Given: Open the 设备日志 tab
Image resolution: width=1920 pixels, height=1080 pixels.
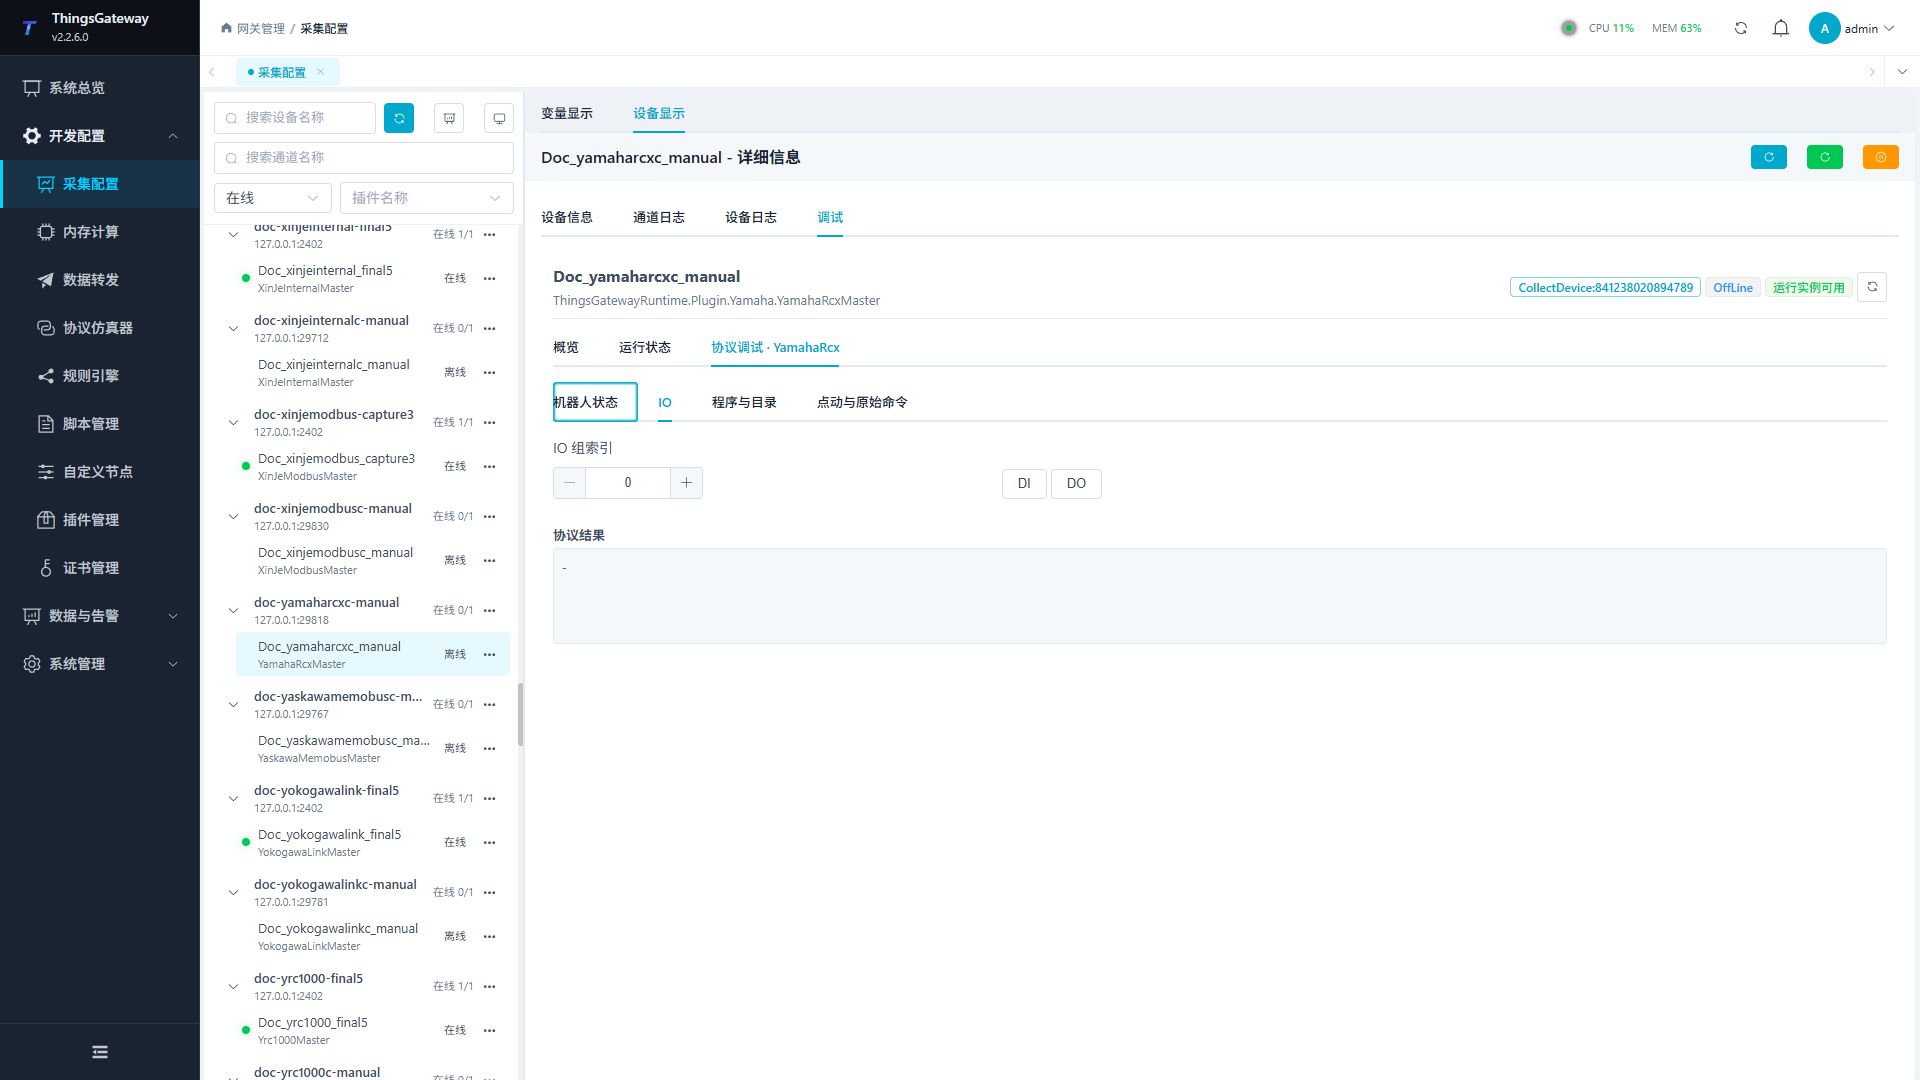Looking at the screenshot, I should point(751,217).
